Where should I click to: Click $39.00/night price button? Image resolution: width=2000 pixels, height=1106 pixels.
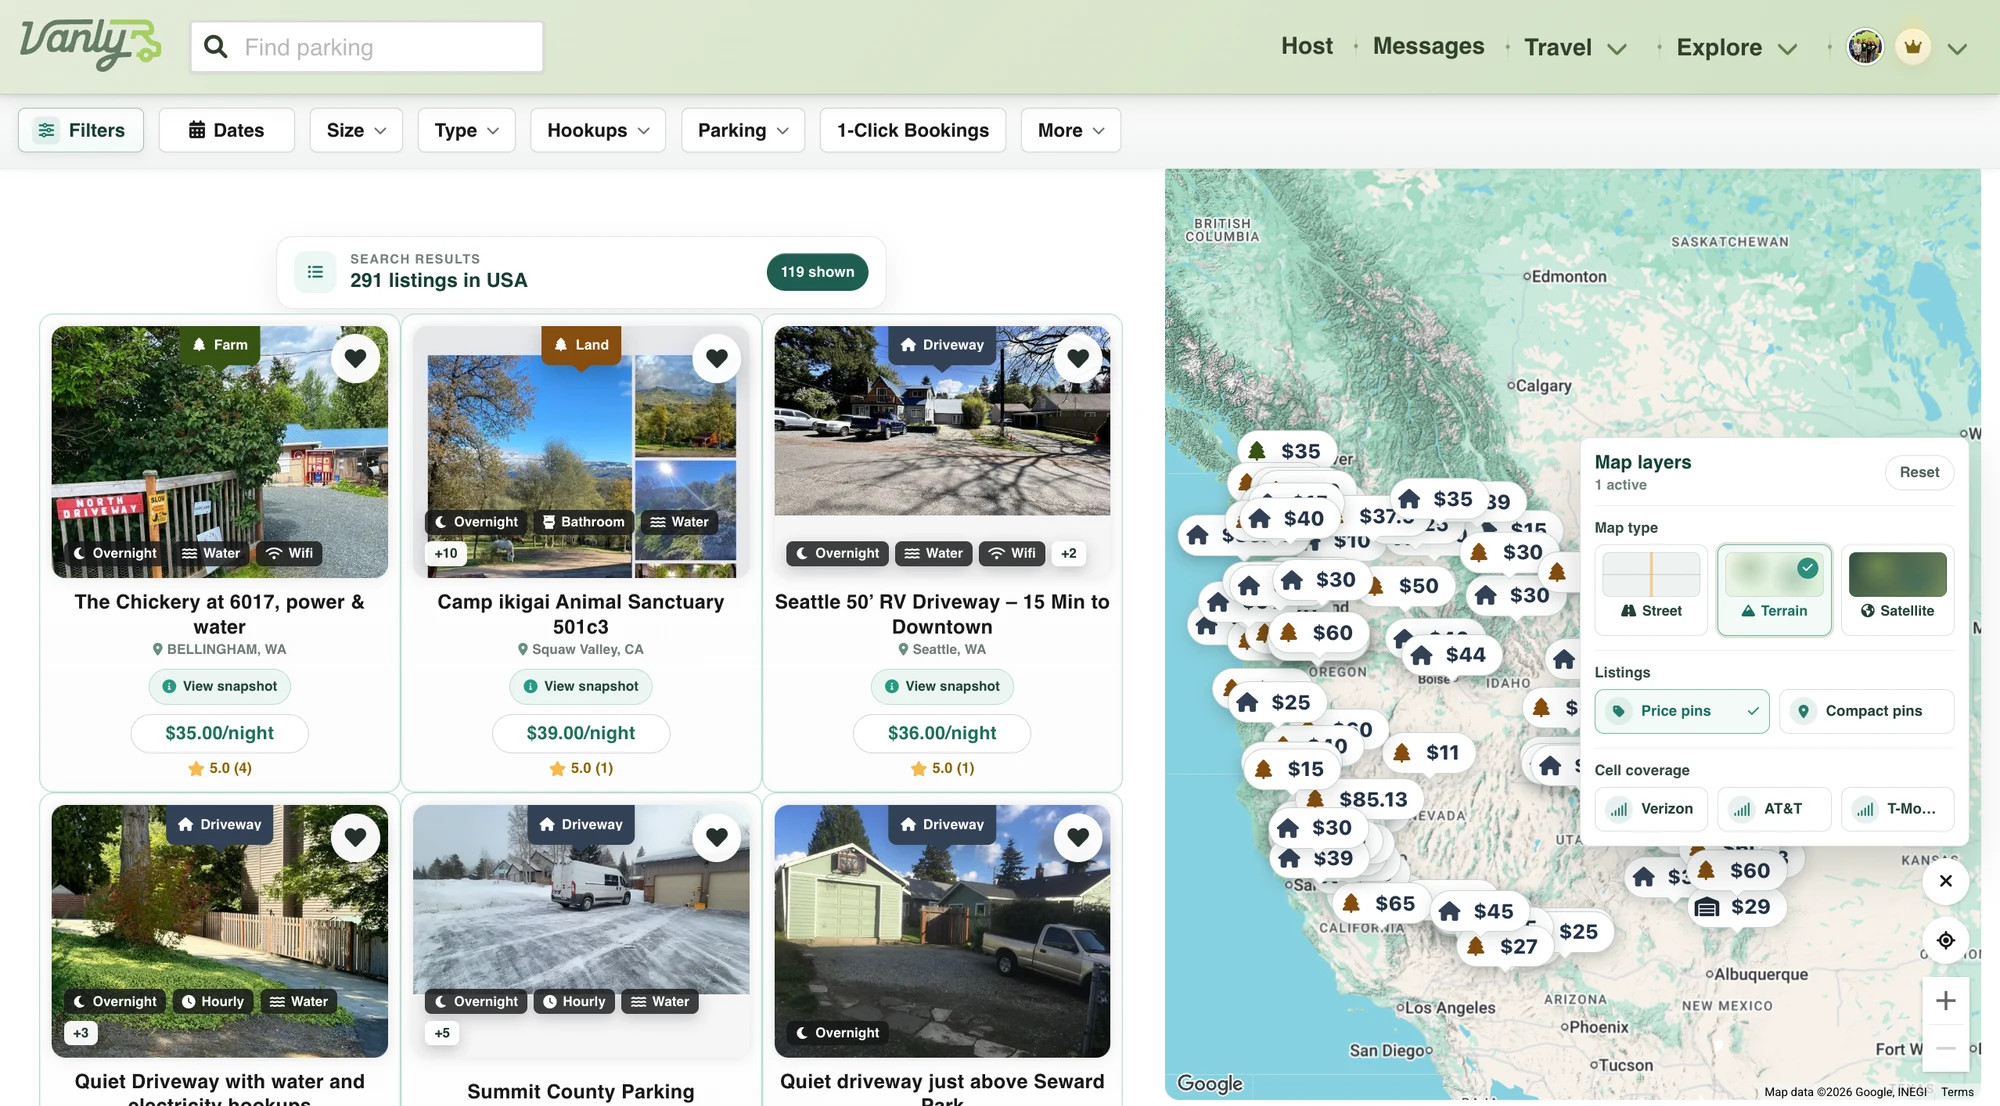tap(581, 733)
